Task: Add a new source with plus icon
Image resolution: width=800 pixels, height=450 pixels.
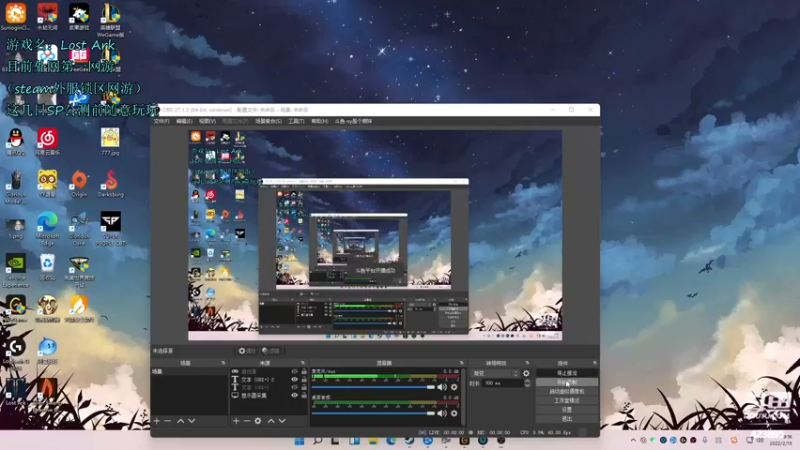Action: (236, 421)
